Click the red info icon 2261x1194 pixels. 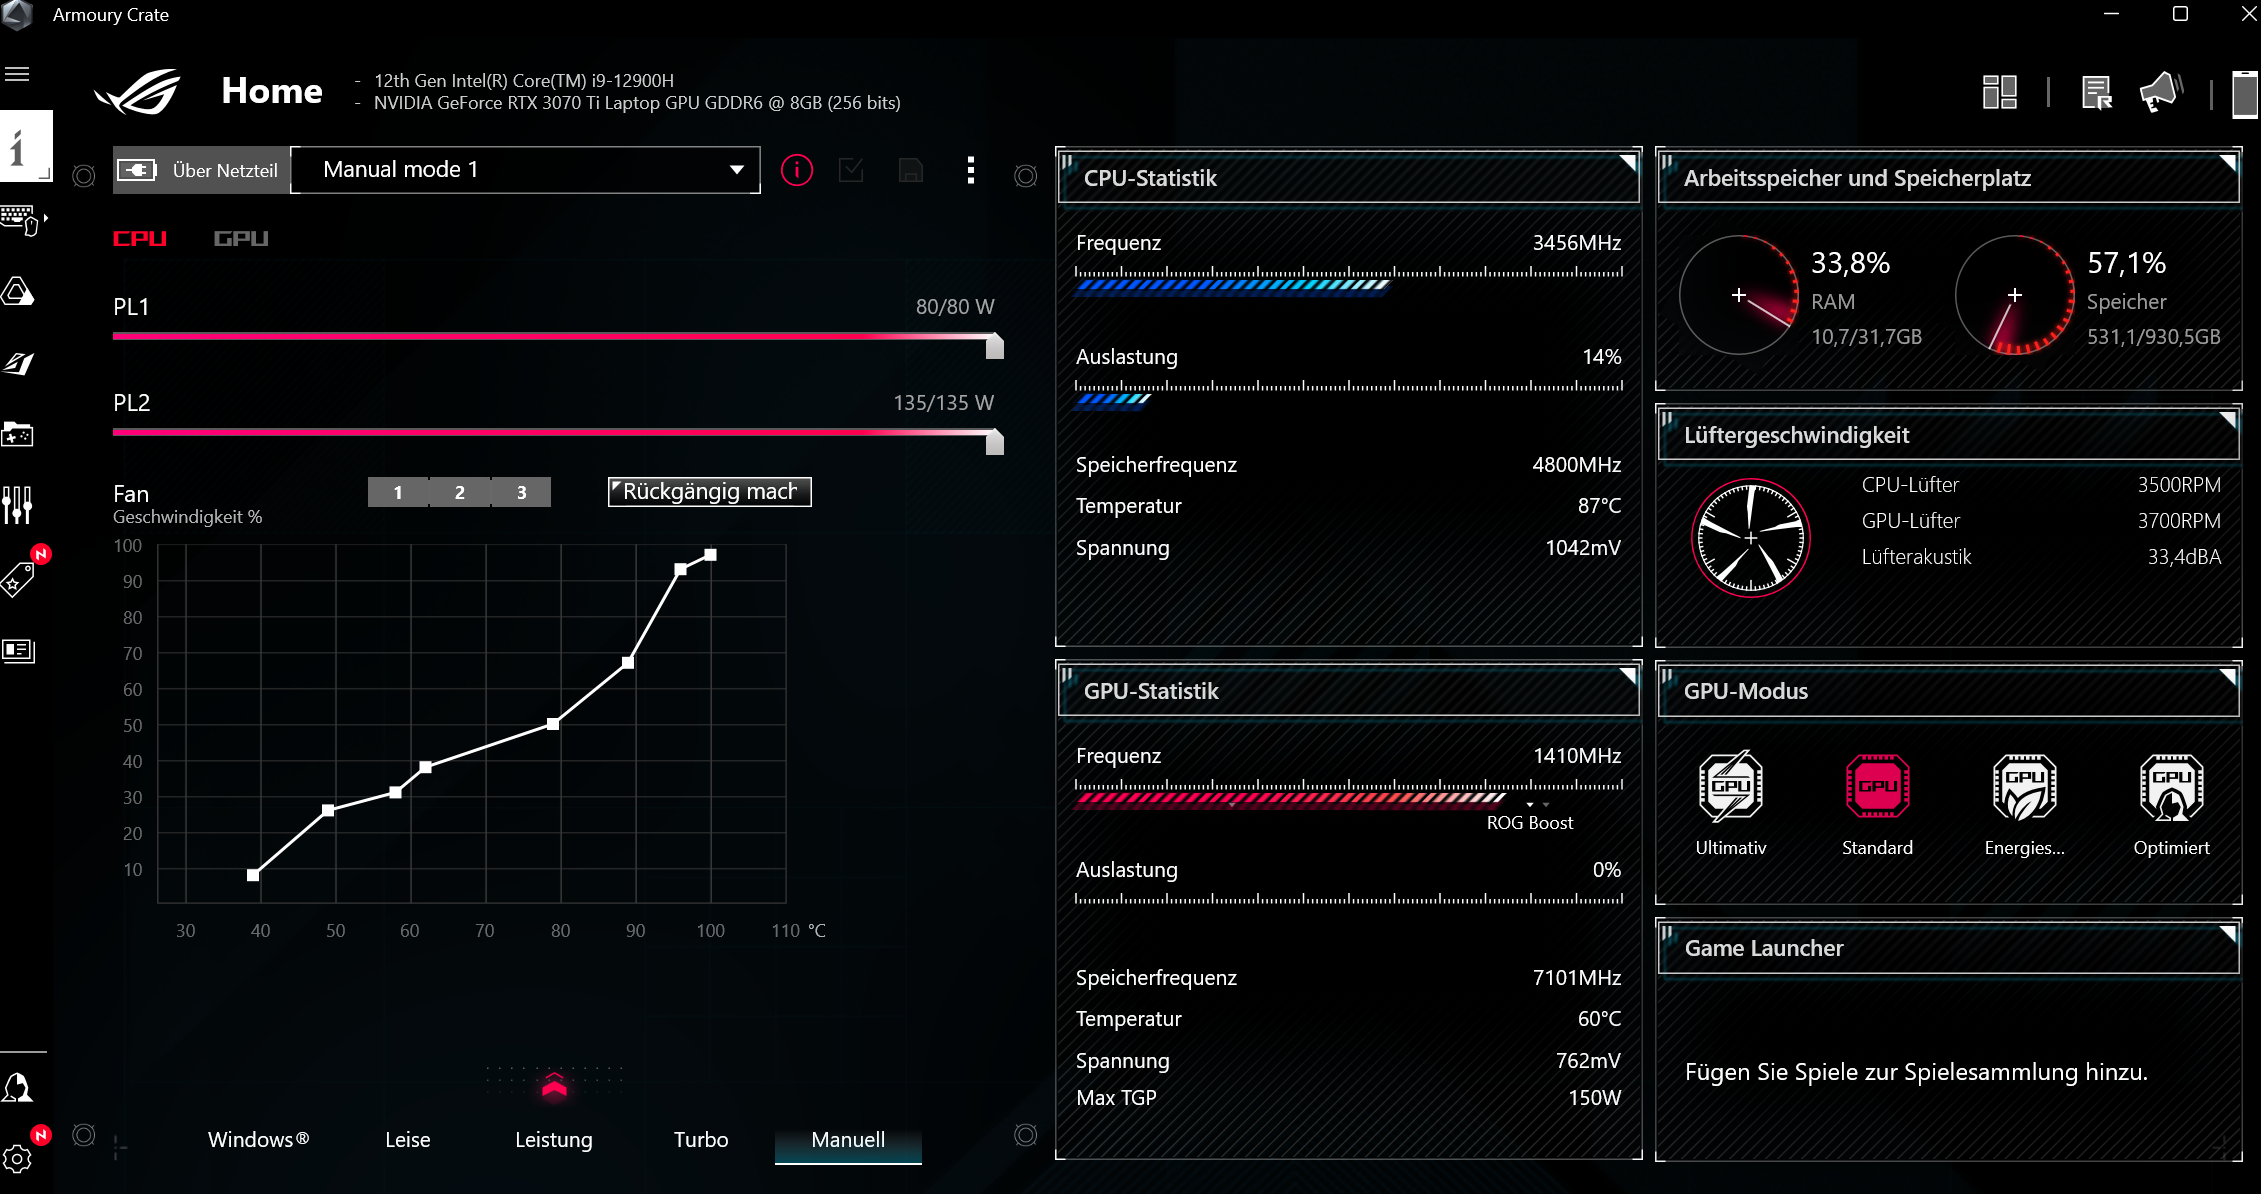point(796,171)
